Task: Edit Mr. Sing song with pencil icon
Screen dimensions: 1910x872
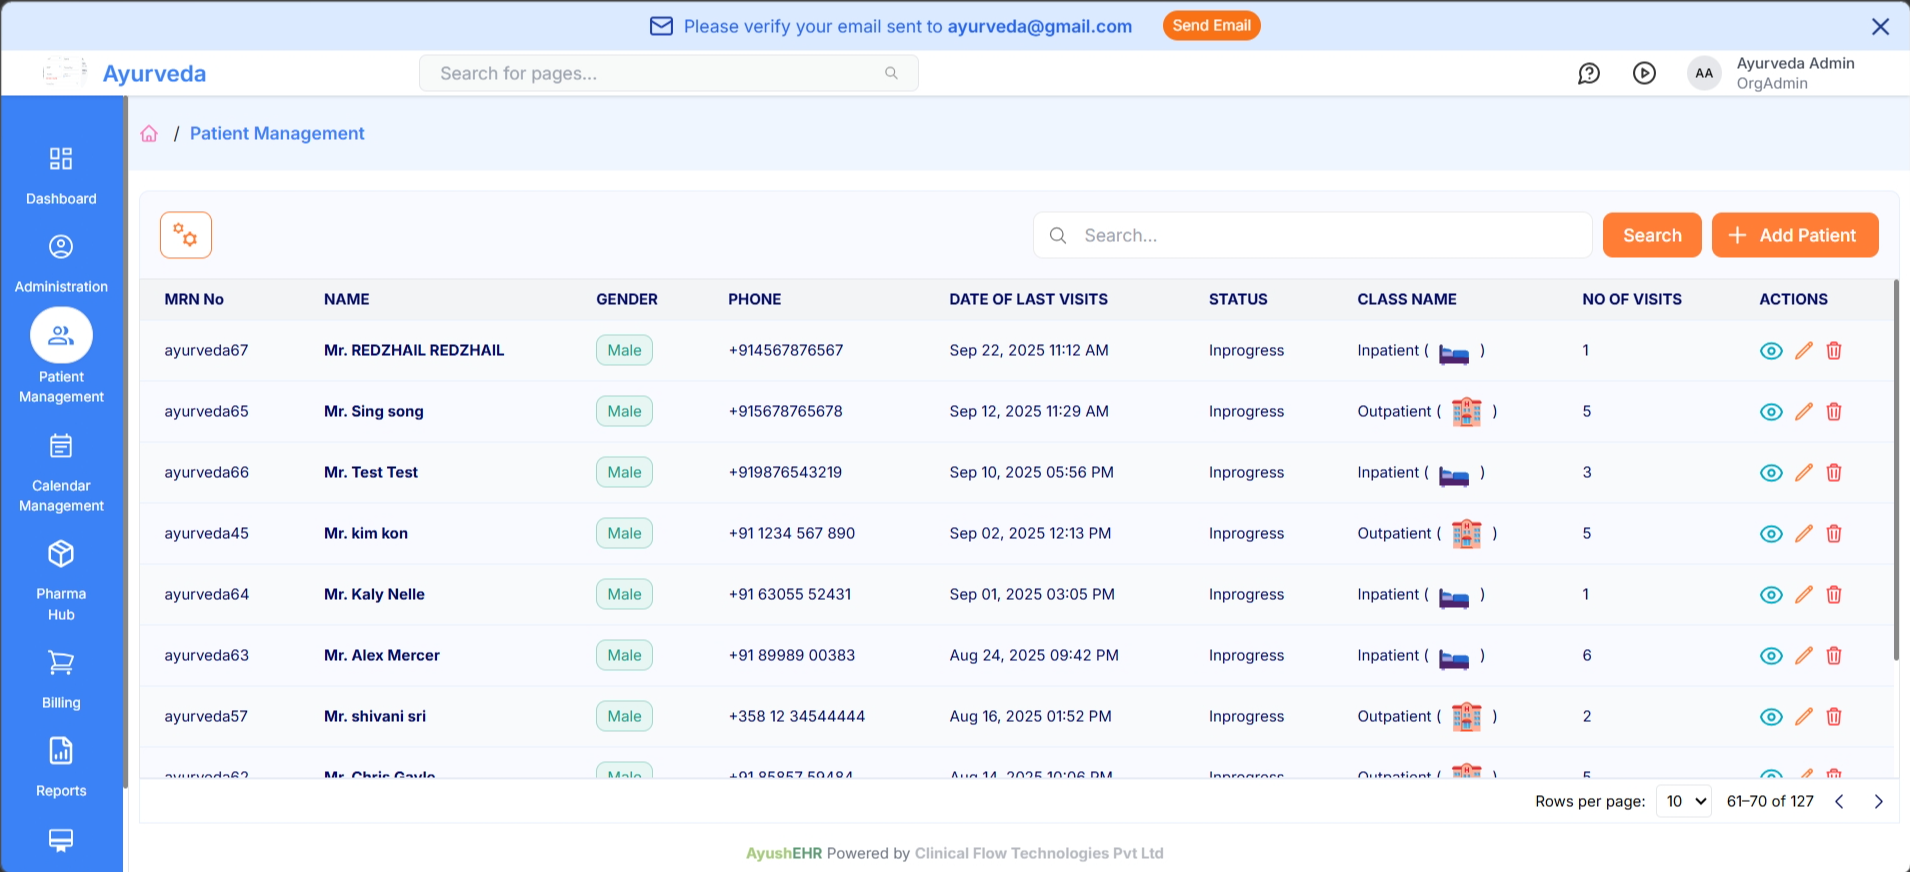Action: click(x=1803, y=411)
